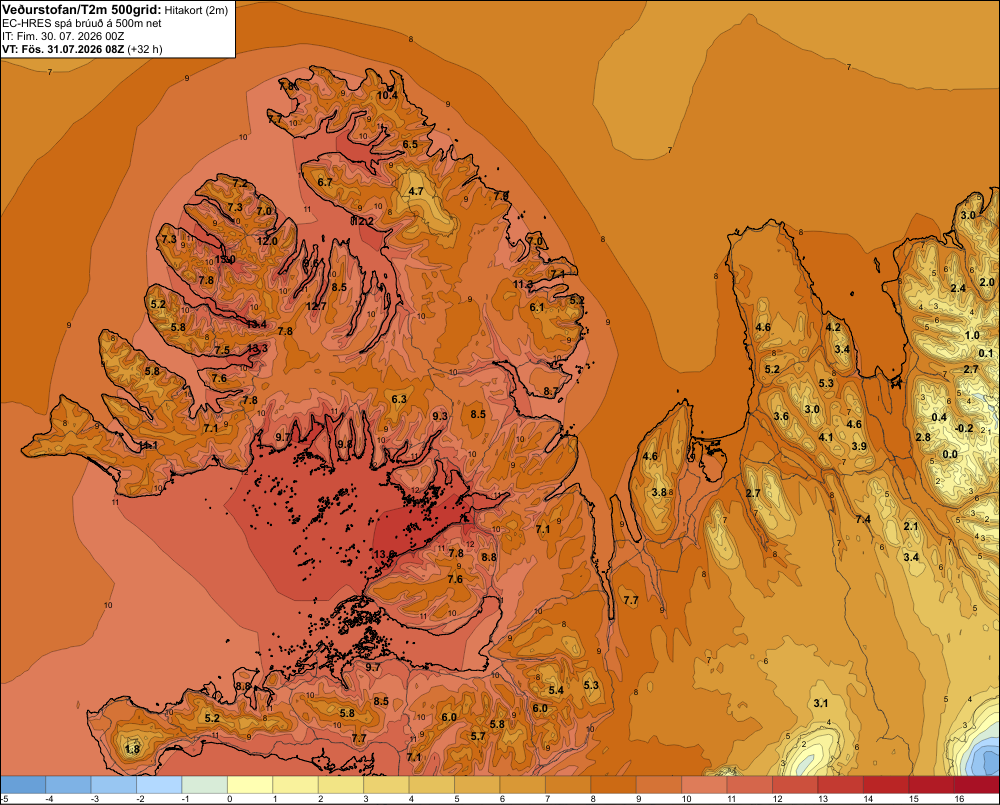The height and width of the screenshot is (805, 1000).
Task: Click the '6.7' temperature label on the map
Action: [x=325, y=182]
